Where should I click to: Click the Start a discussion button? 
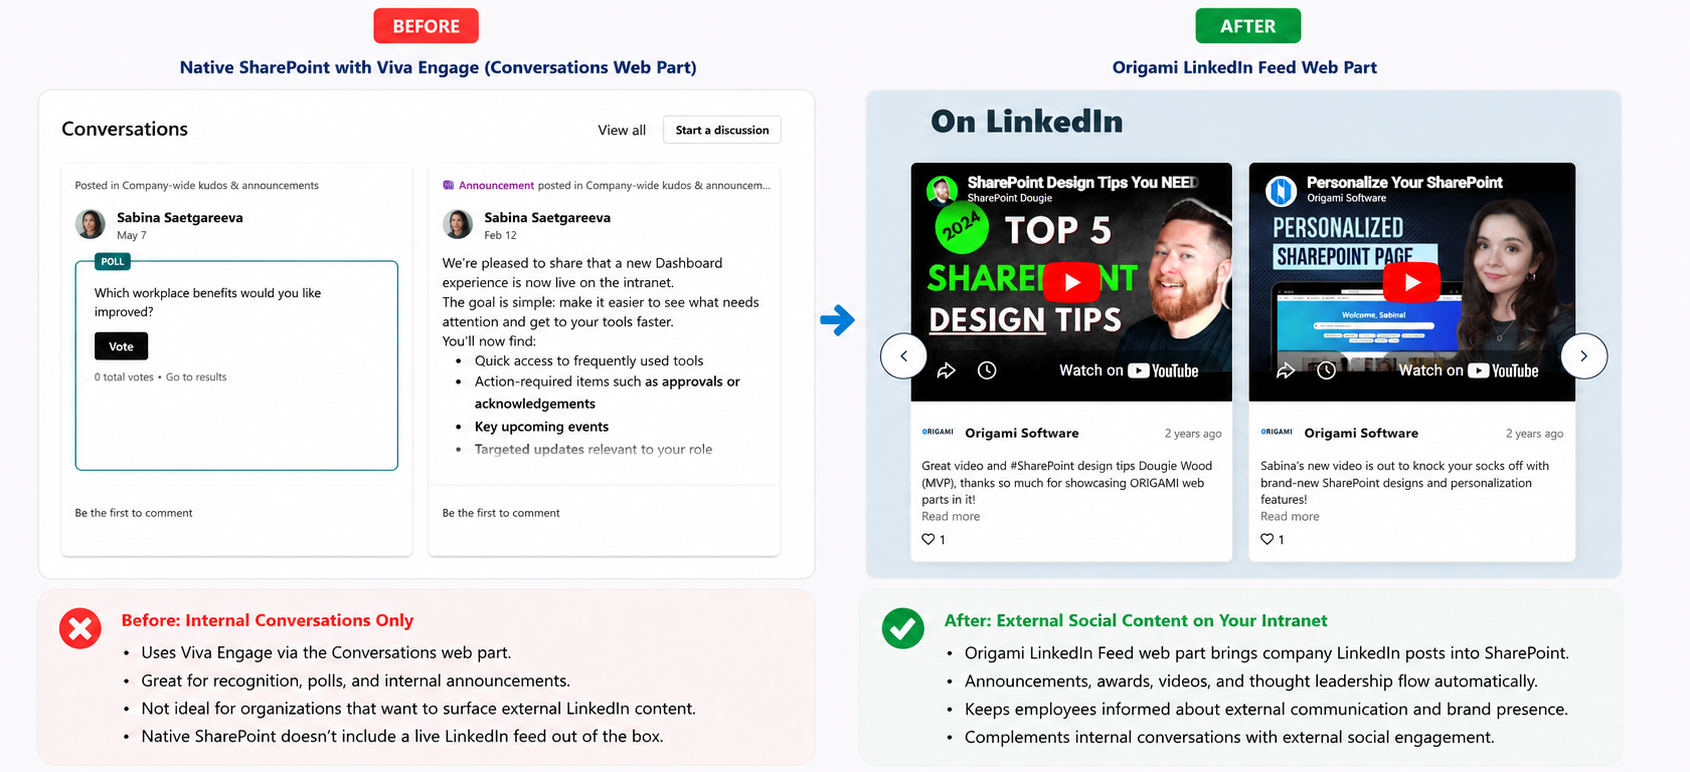722,130
